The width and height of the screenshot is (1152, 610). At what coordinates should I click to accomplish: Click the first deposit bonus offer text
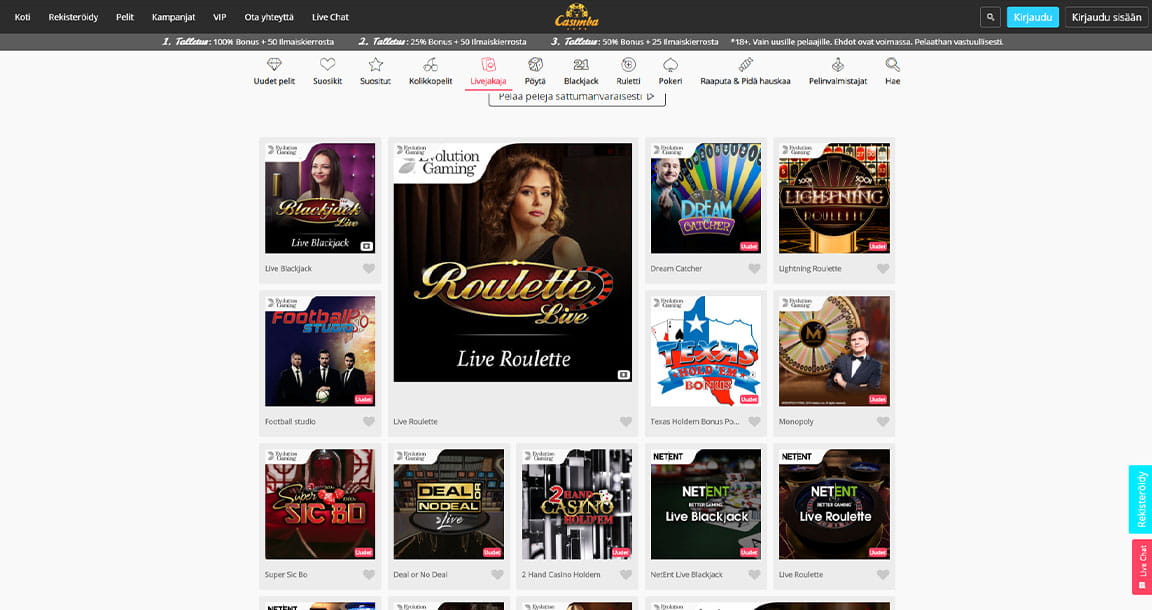[248, 42]
